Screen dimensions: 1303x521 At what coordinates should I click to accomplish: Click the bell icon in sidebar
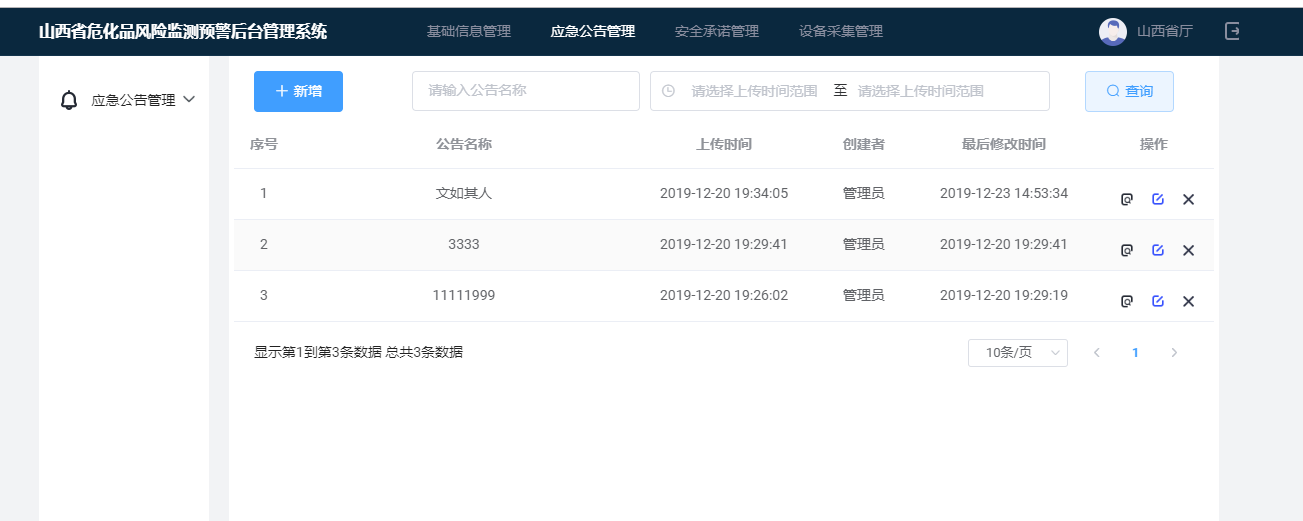point(69,100)
